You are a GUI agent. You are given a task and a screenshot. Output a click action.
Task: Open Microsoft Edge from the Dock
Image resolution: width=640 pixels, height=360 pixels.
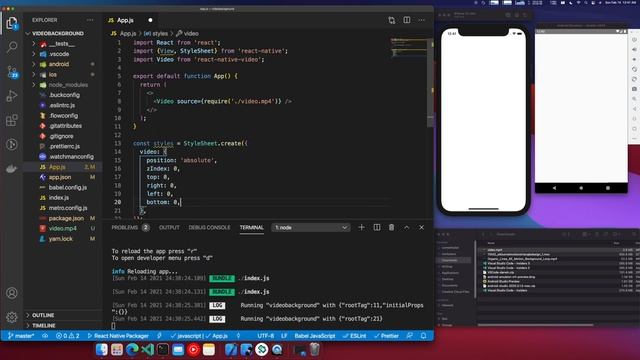132,350
